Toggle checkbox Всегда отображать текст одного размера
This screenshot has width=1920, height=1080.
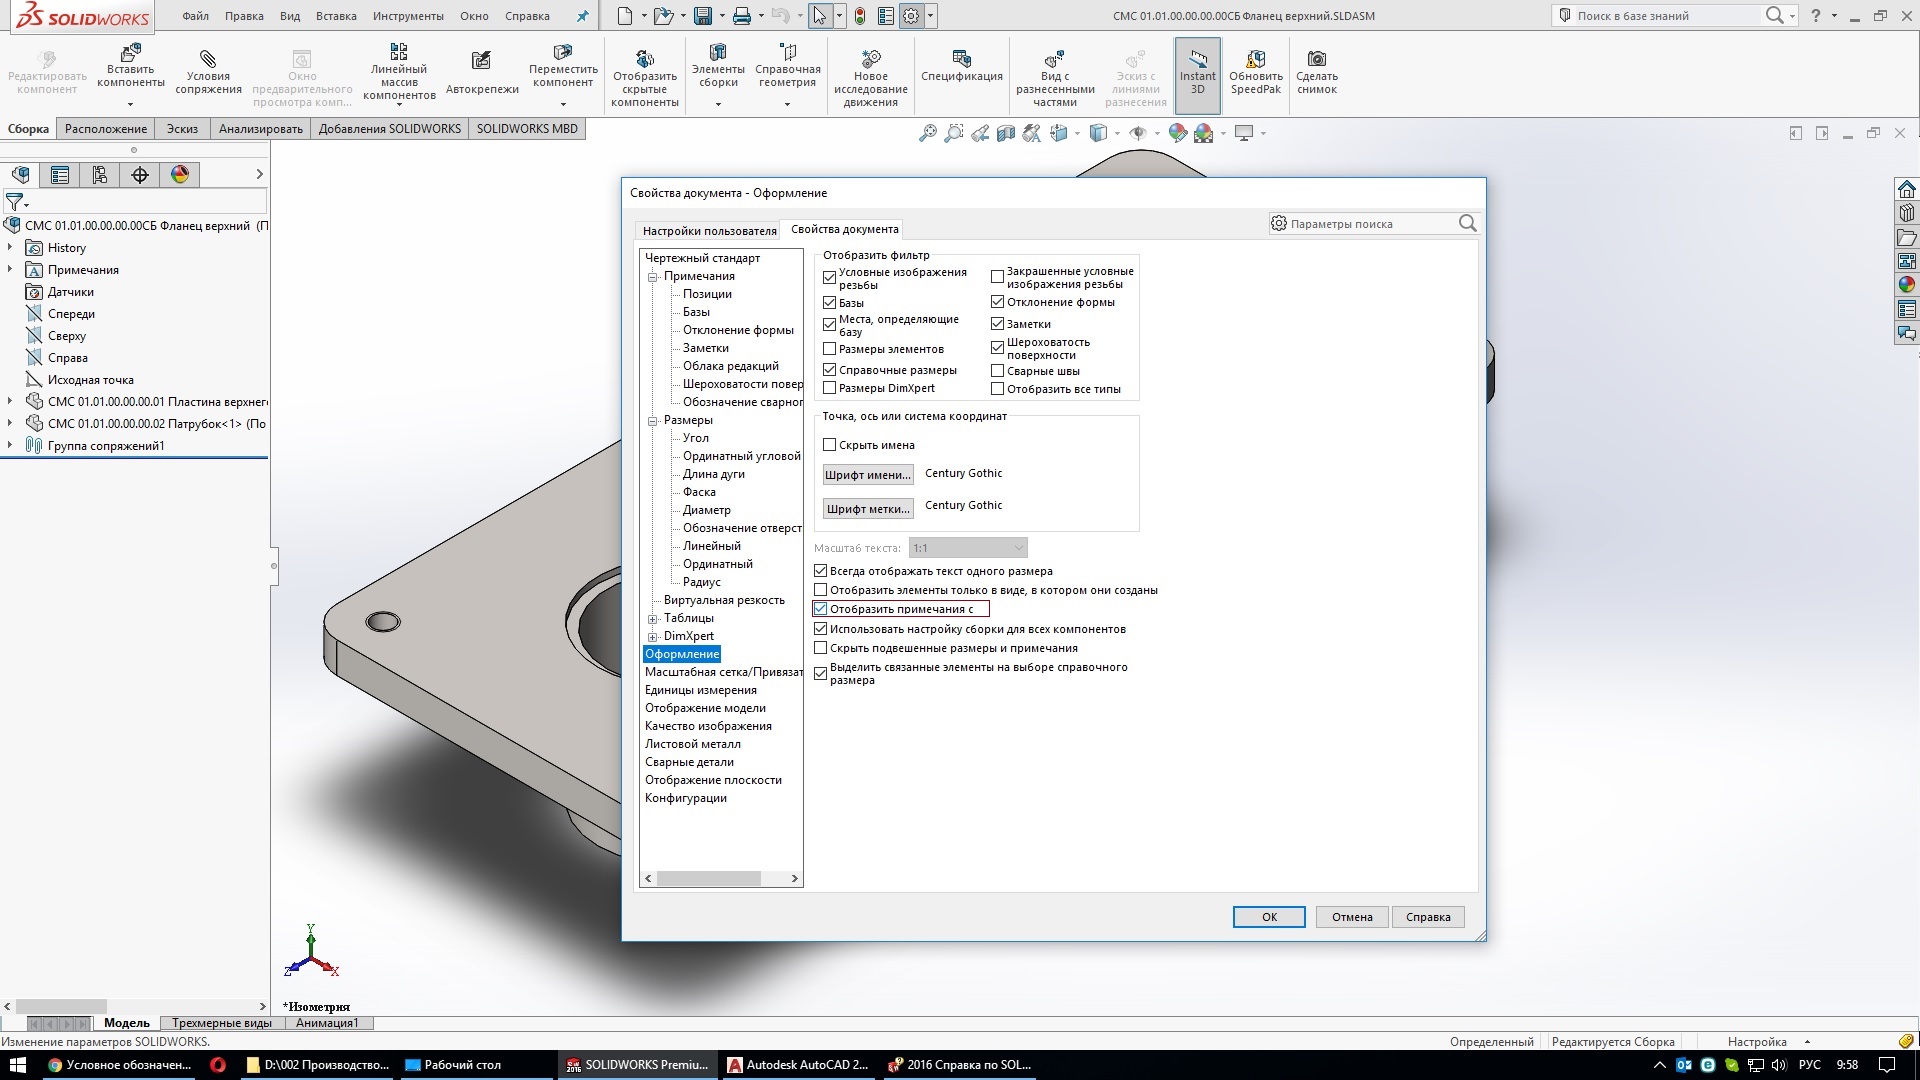820,570
